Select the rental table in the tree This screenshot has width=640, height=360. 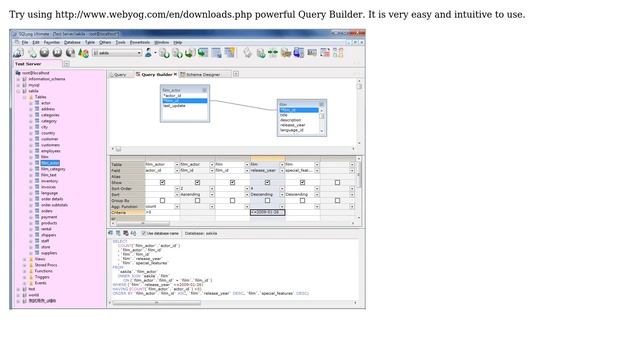[x=46, y=229]
